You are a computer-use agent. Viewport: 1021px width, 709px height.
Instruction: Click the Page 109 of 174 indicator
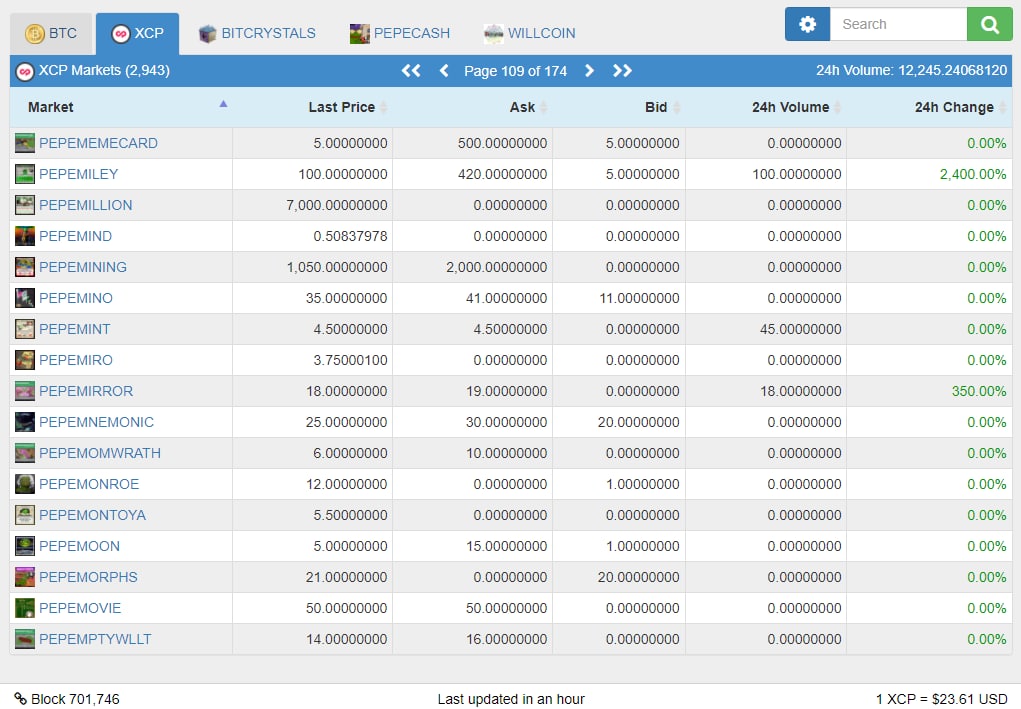coord(516,71)
